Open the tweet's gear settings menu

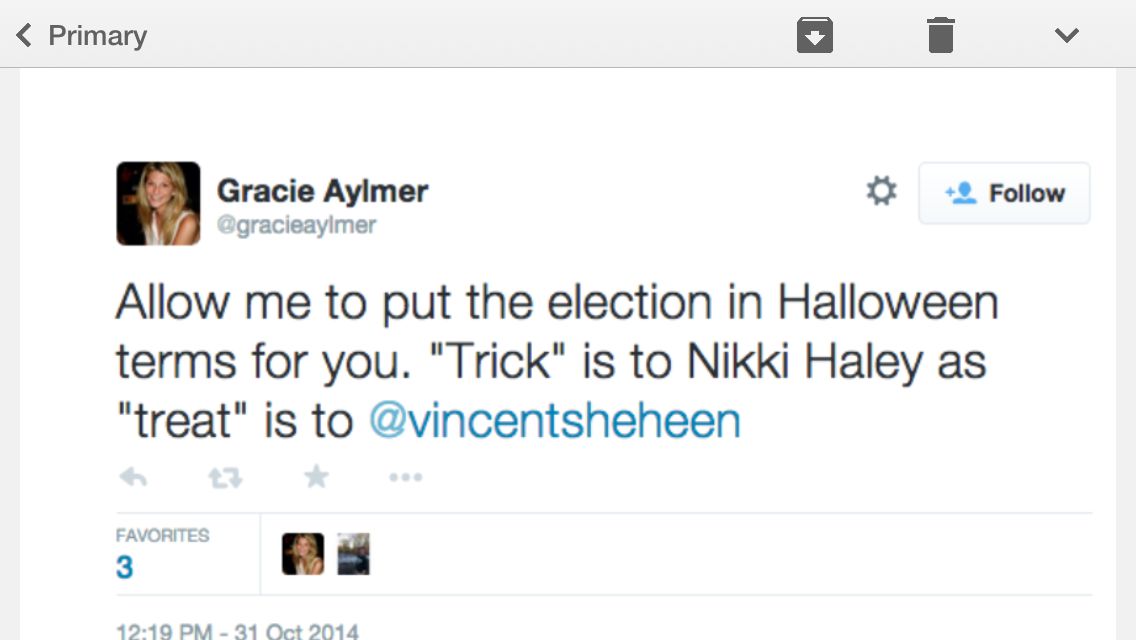tap(881, 191)
